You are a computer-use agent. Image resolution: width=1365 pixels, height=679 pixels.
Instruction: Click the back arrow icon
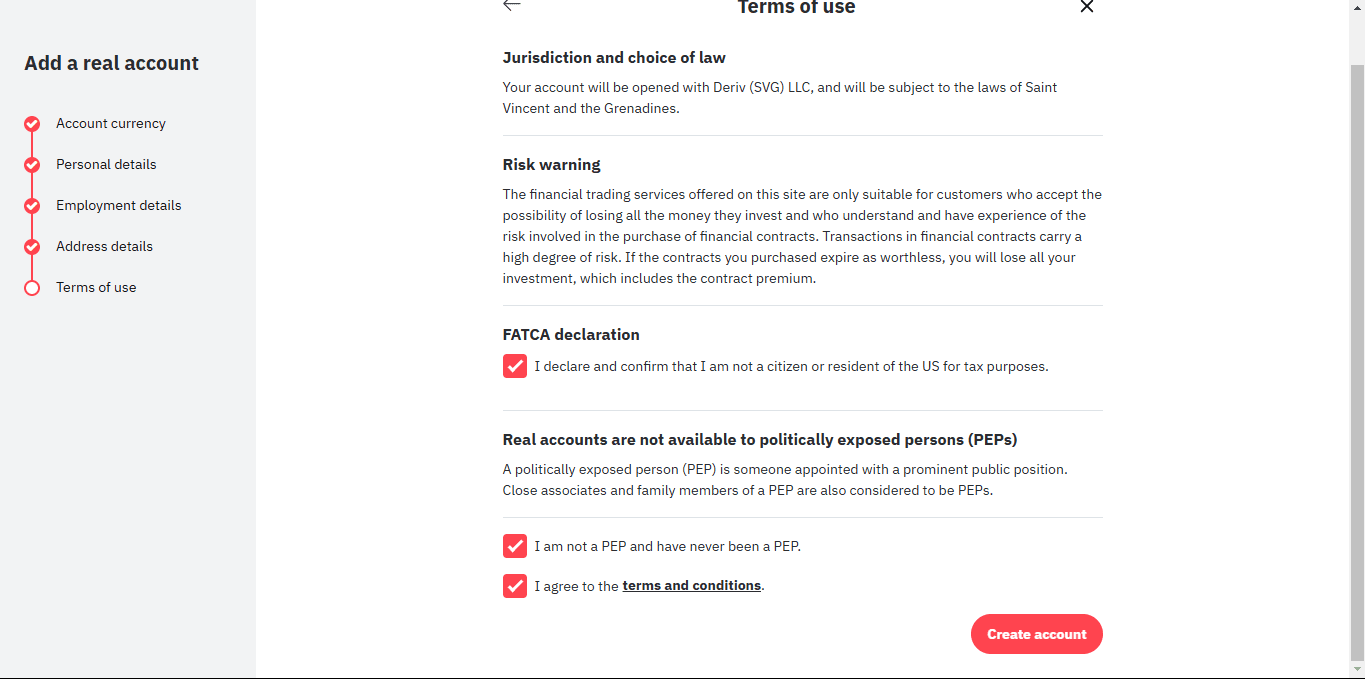tap(512, 5)
